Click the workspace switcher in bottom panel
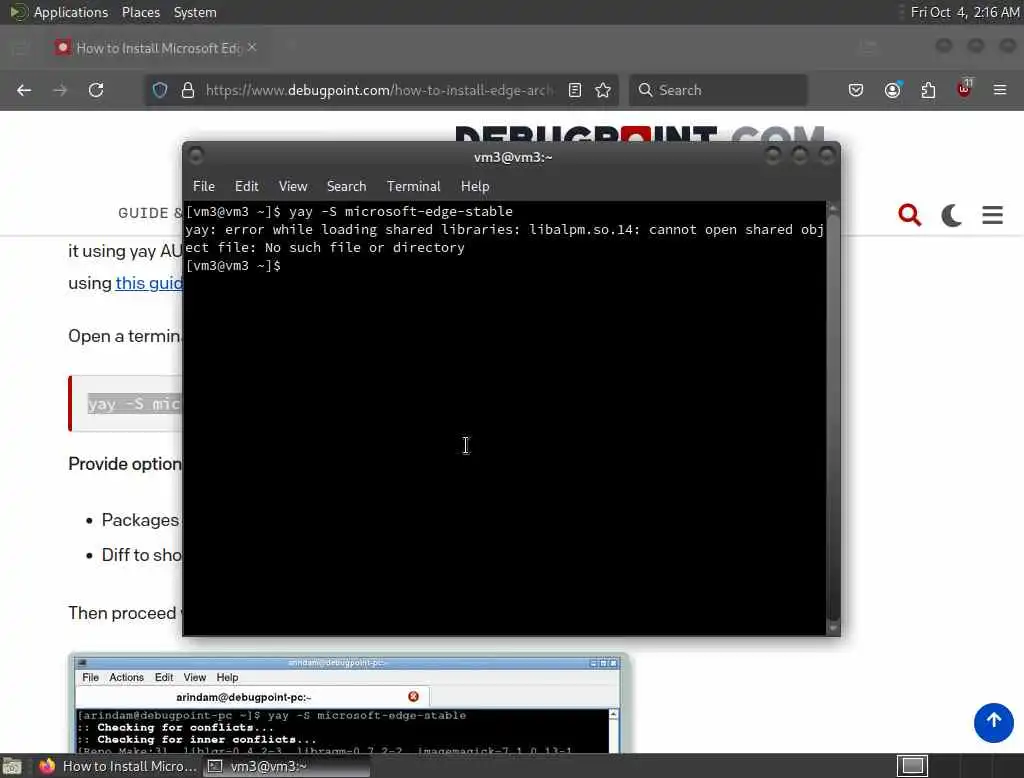Image resolution: width=1024 pixels, height=778 pixels. click(912, 766)
